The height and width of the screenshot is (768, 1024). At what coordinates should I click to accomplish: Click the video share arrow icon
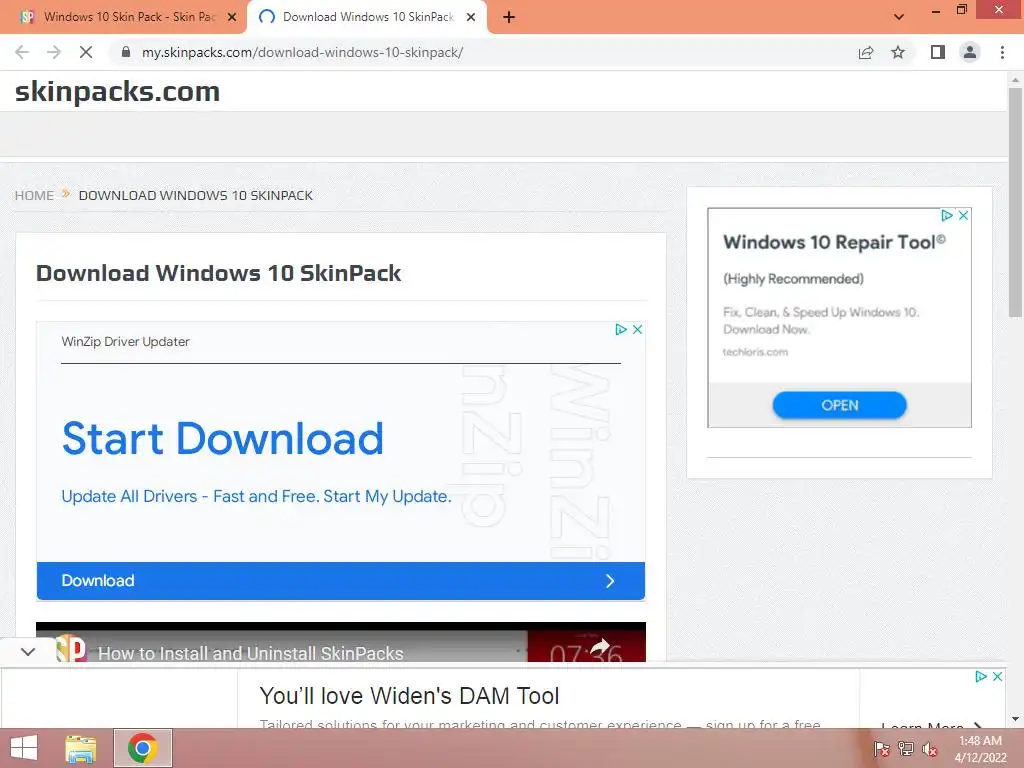(x=599, y=647)
